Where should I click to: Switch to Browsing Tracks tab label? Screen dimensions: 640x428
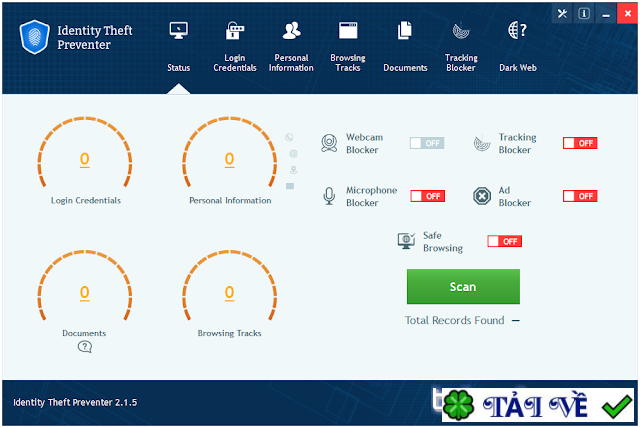[x=348, y=63]
